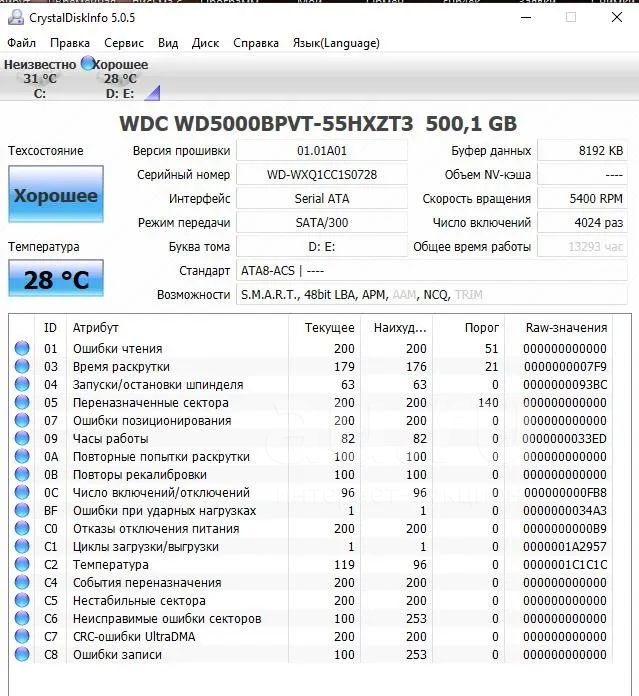The height and width of the screenshot is (696, 639).
Task: Open the Файл menu
Action: point(21,43)
